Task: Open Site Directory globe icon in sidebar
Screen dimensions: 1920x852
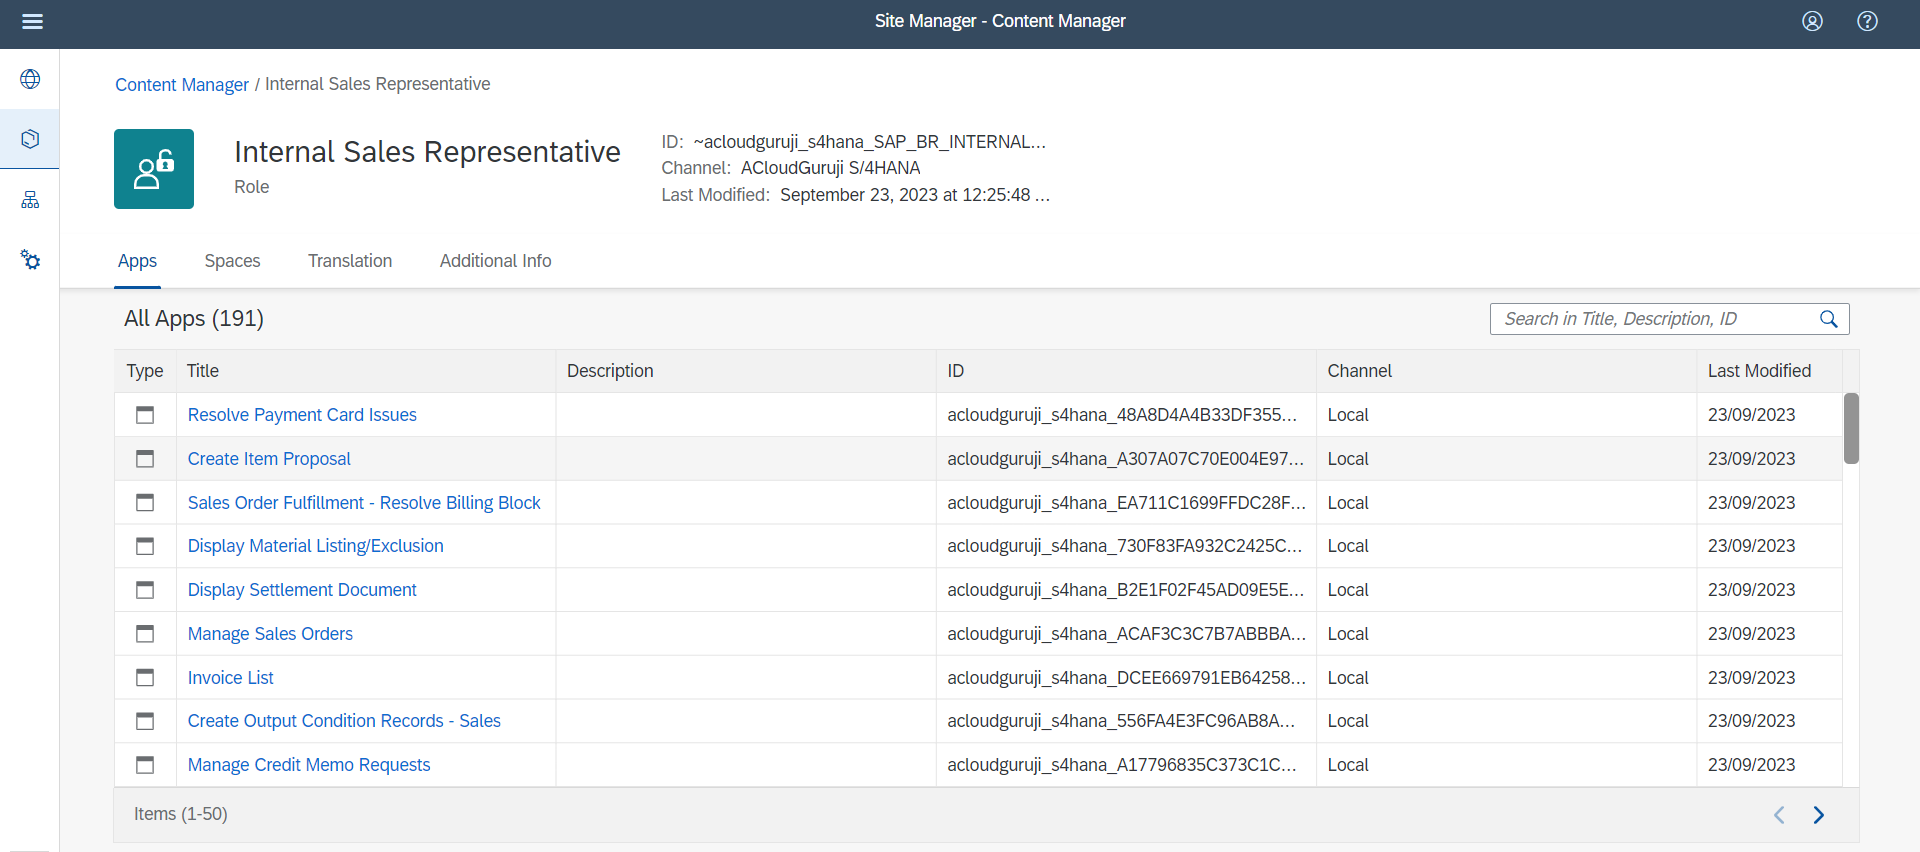Action: pos(30,79)
